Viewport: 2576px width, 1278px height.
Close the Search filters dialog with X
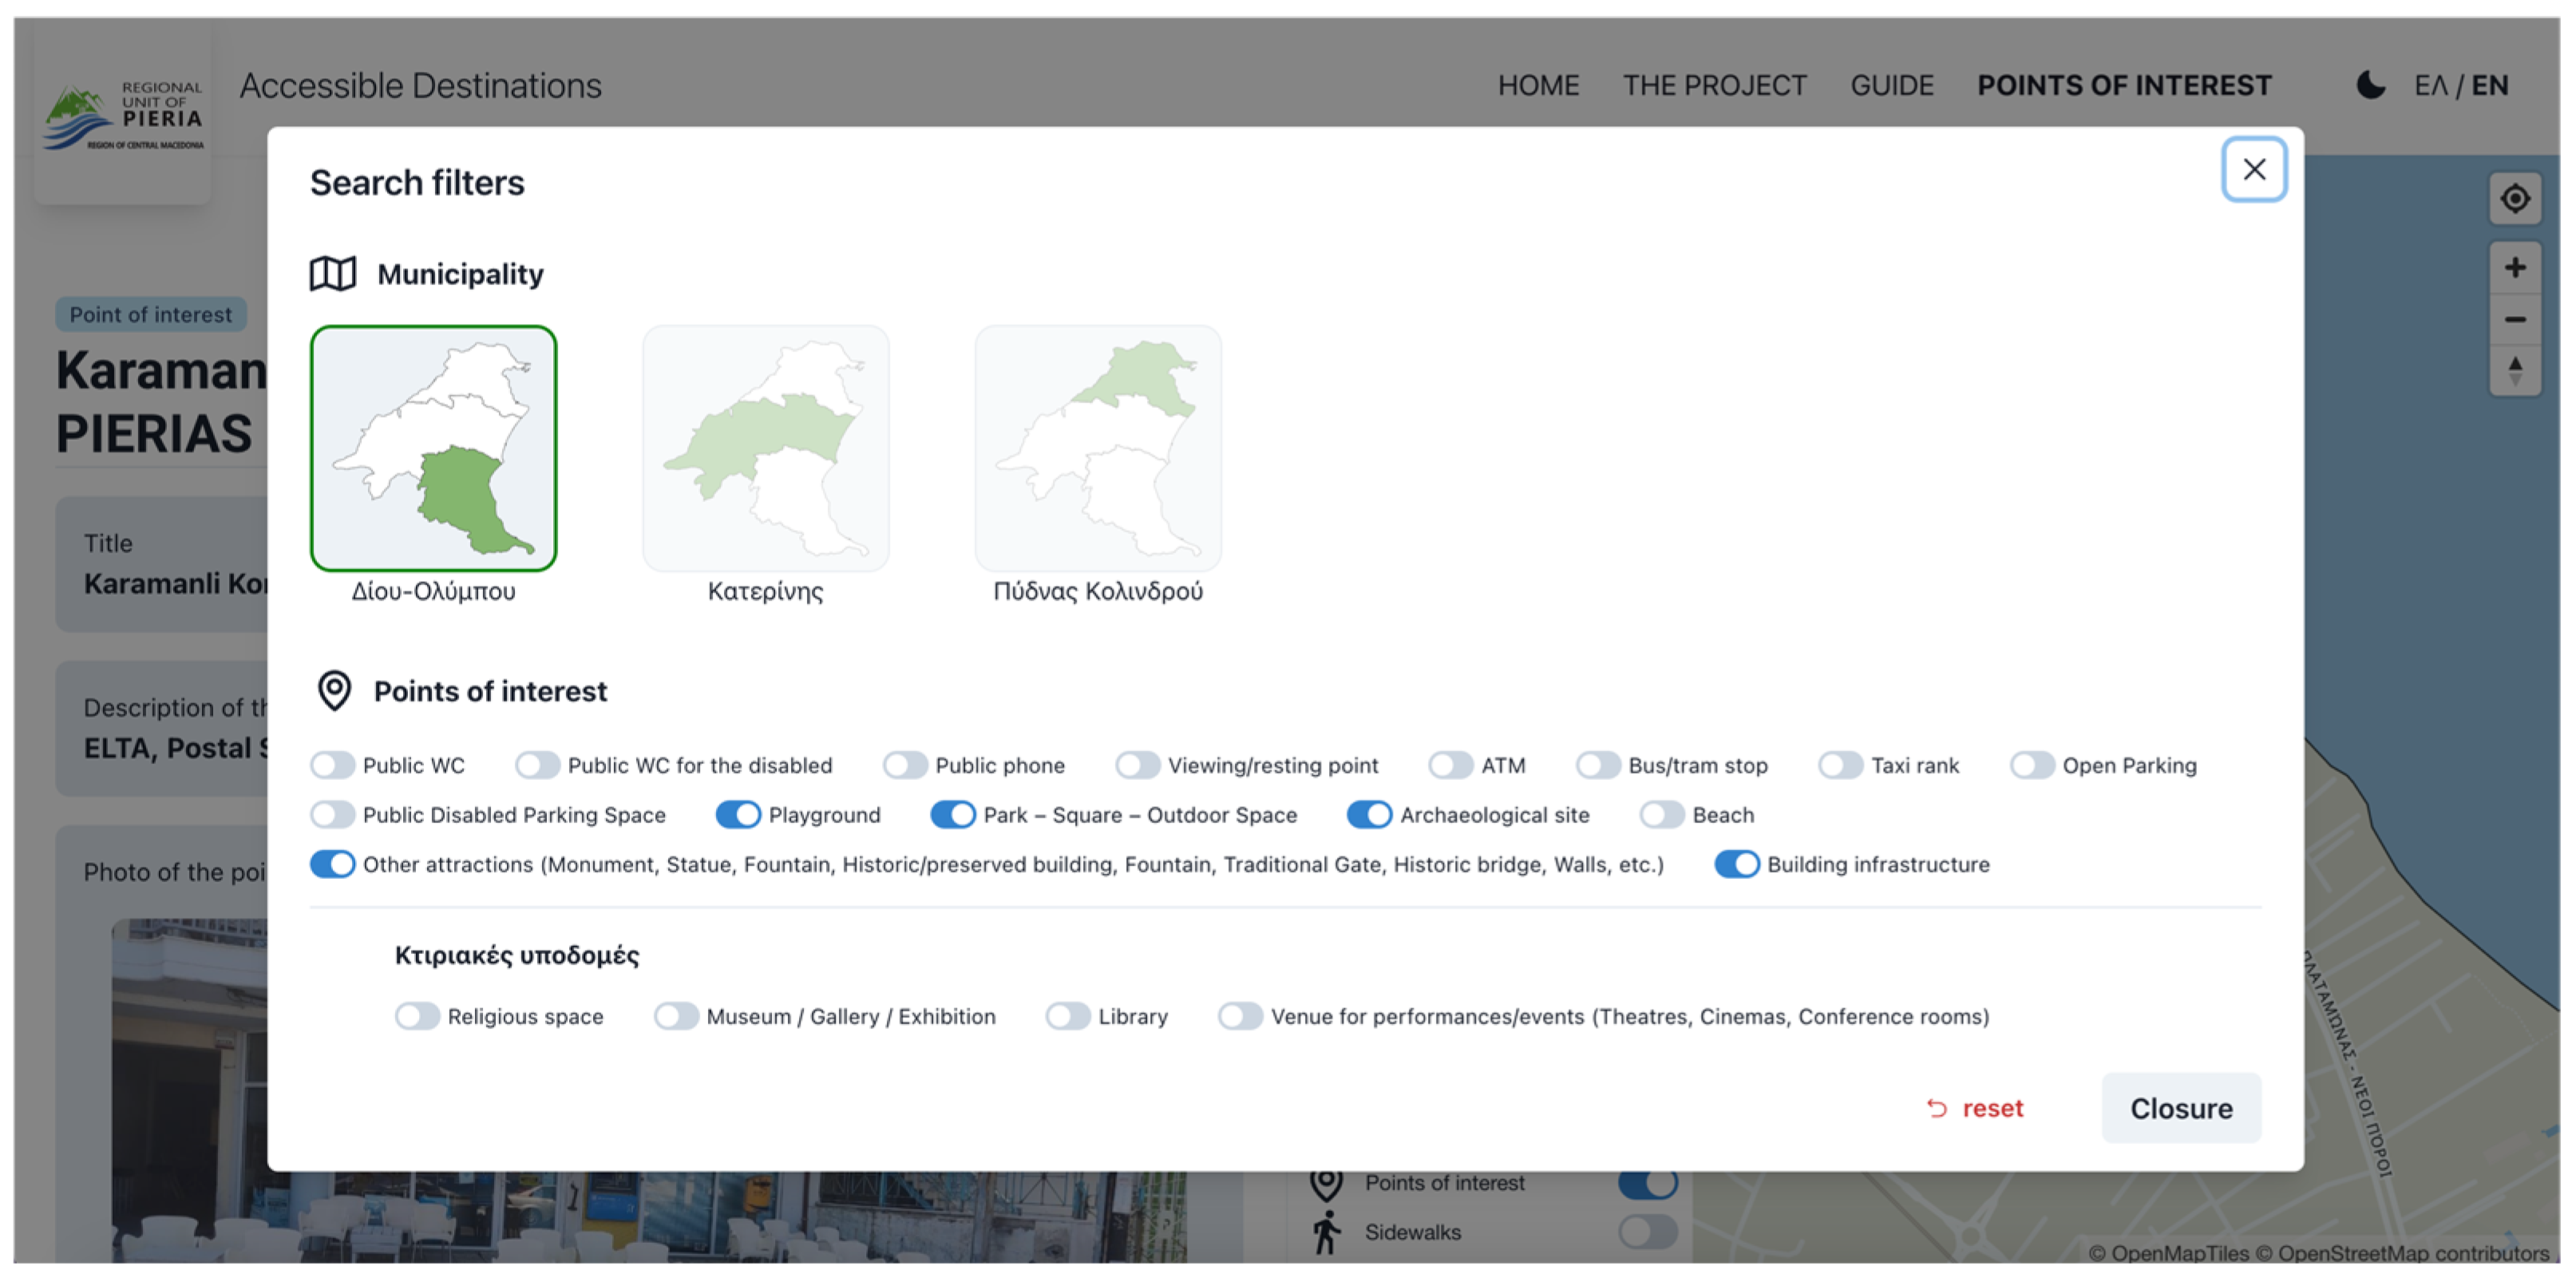pyautogui.click(x=2253, y=169)
